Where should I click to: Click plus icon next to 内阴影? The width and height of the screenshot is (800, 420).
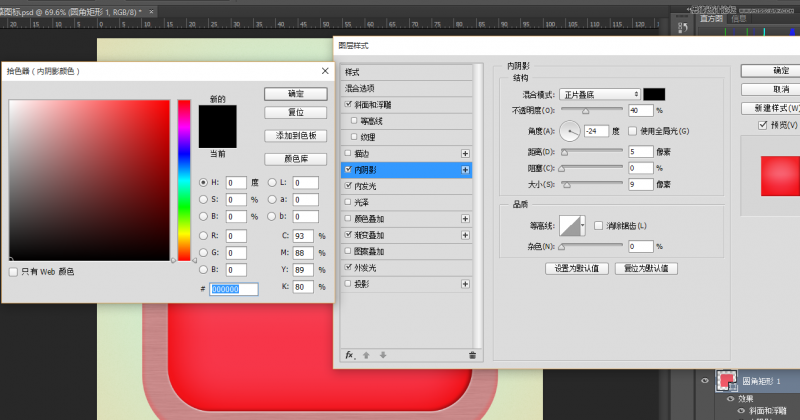pos(465,170)
